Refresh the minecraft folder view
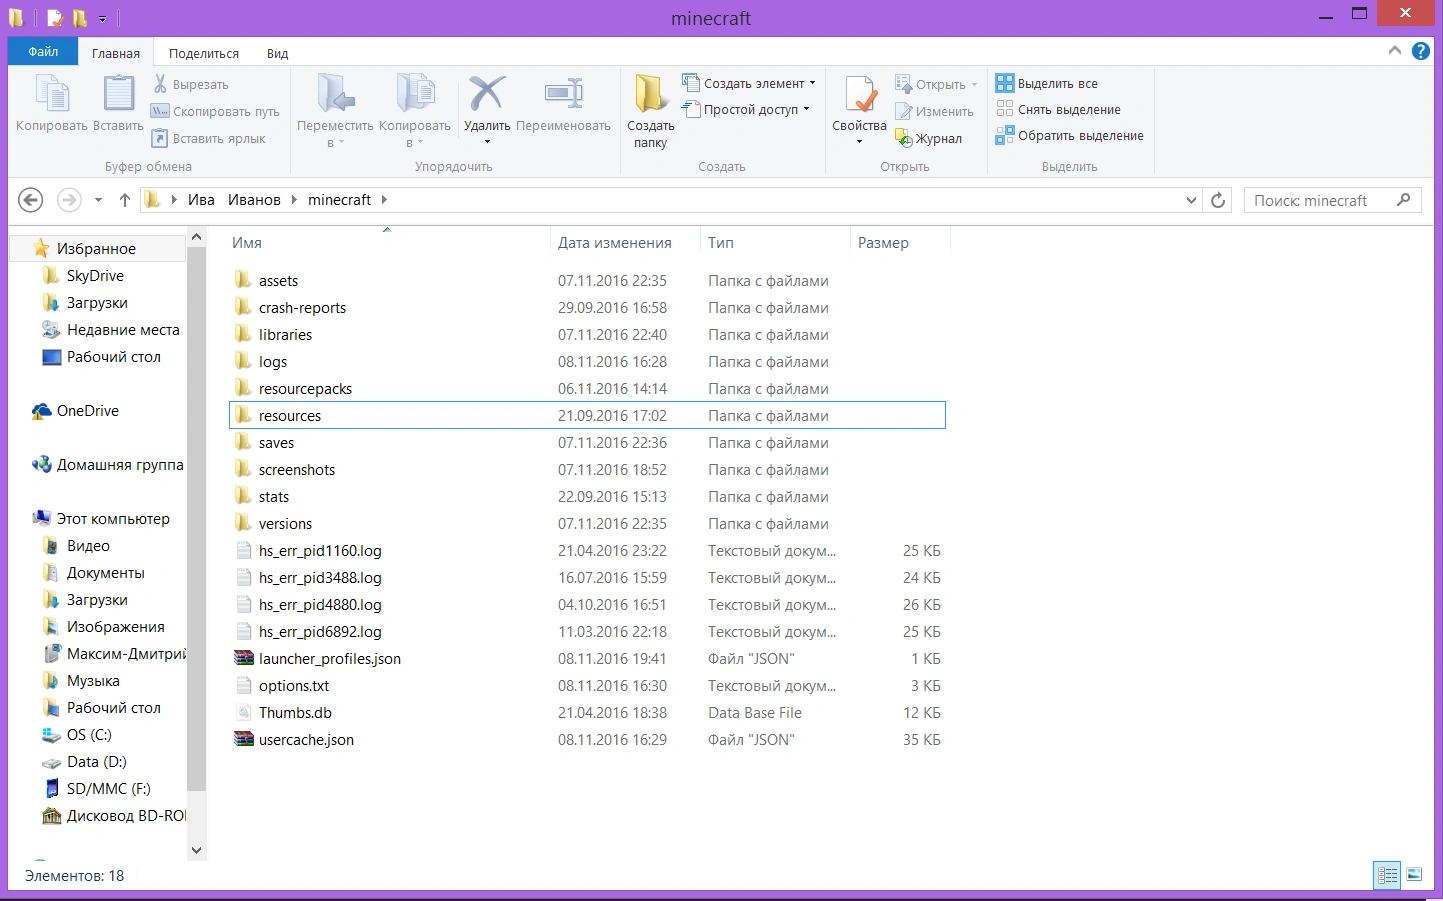The width and height of the screenshot is (1443, 901). (1218, 200)
